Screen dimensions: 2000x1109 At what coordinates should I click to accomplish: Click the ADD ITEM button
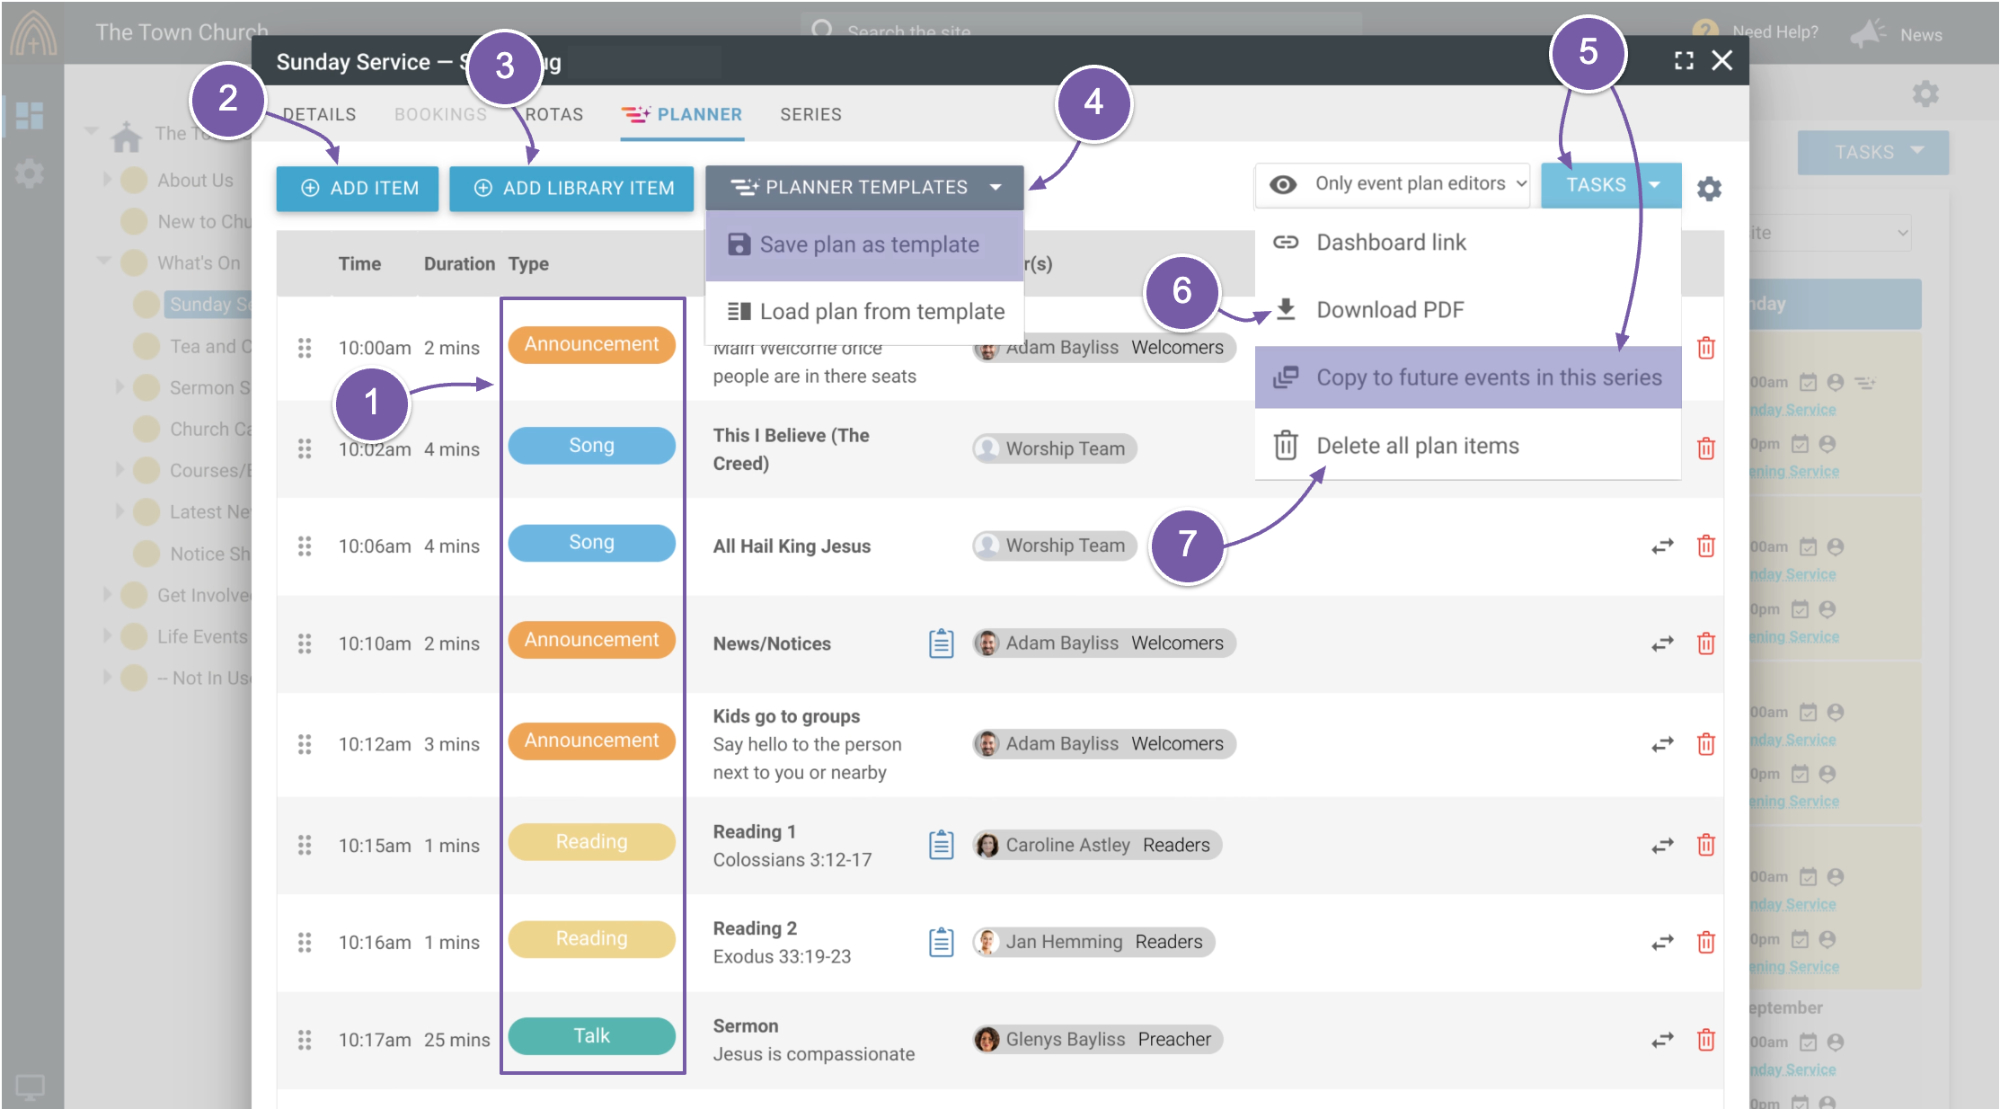(x=357, y=188)
